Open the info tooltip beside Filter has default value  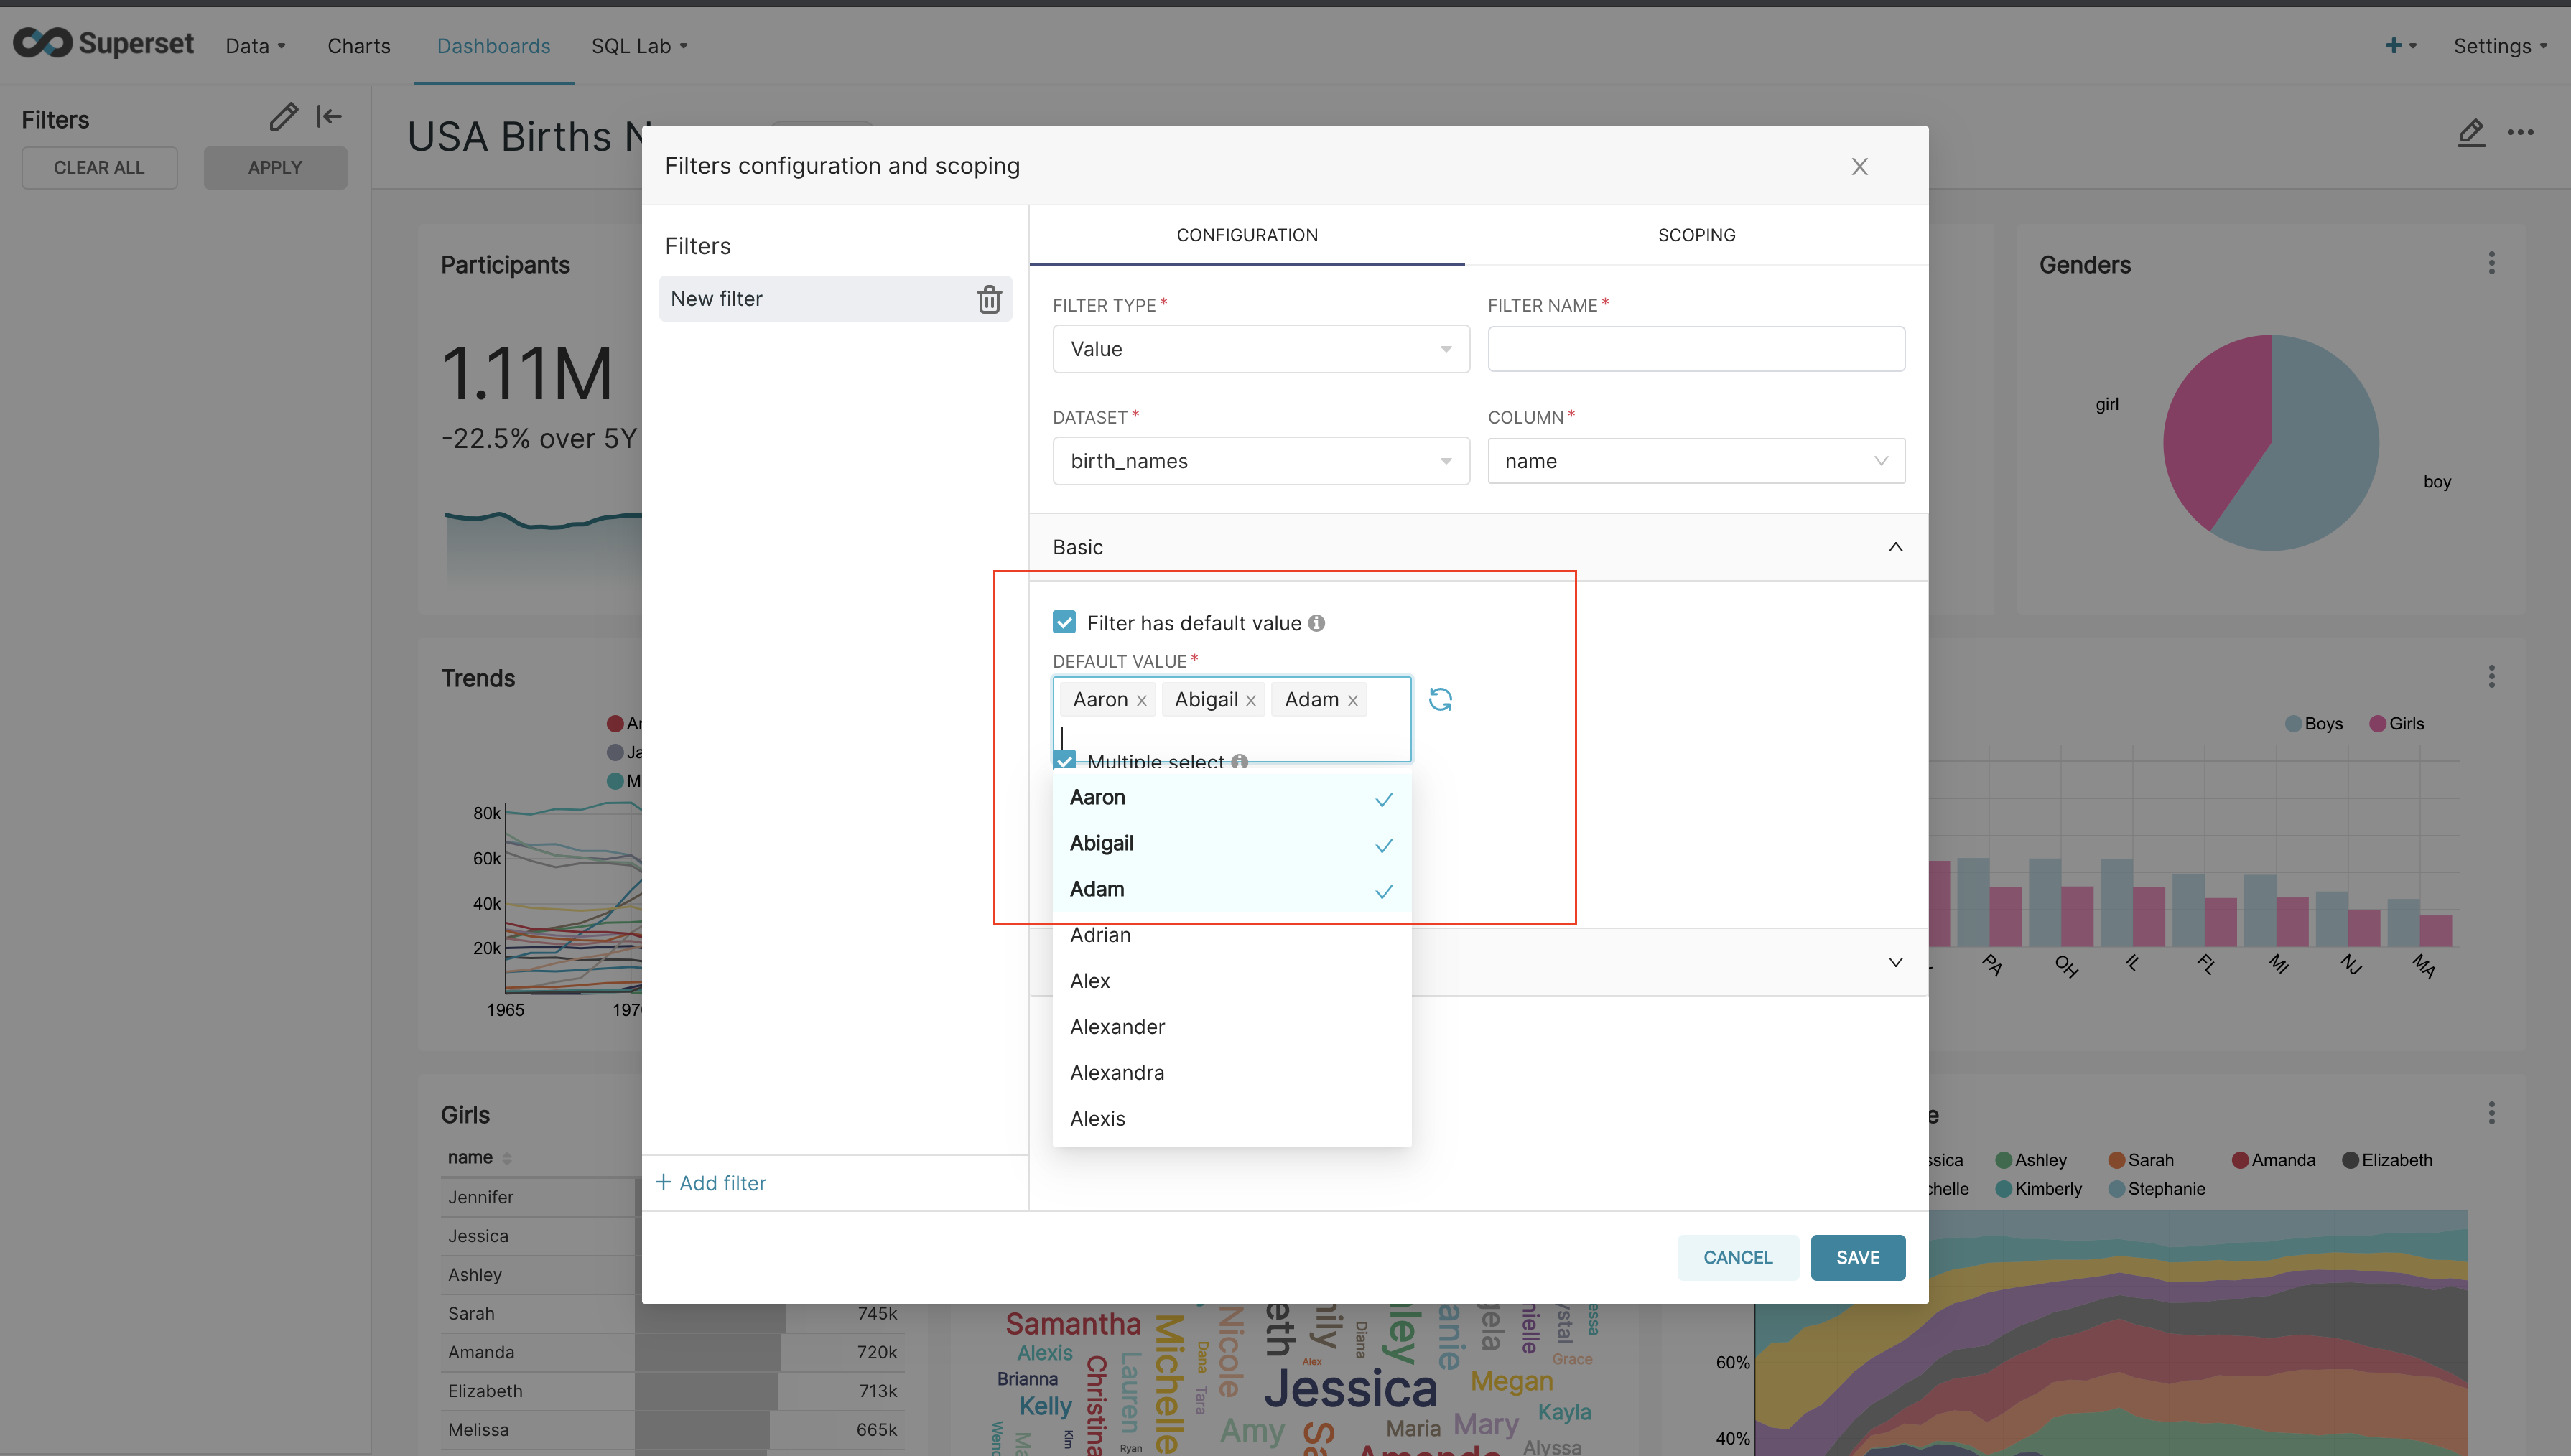tap(1316, 622)
